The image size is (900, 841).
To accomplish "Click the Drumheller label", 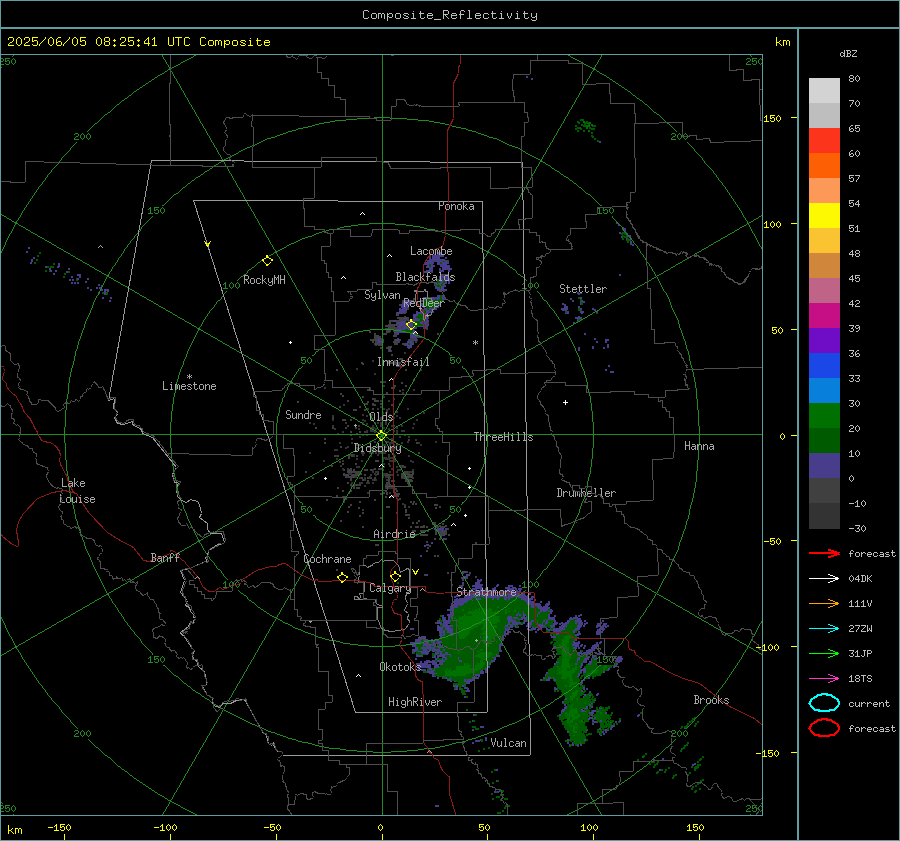I will pyautogui.click(x=586, y=493).
